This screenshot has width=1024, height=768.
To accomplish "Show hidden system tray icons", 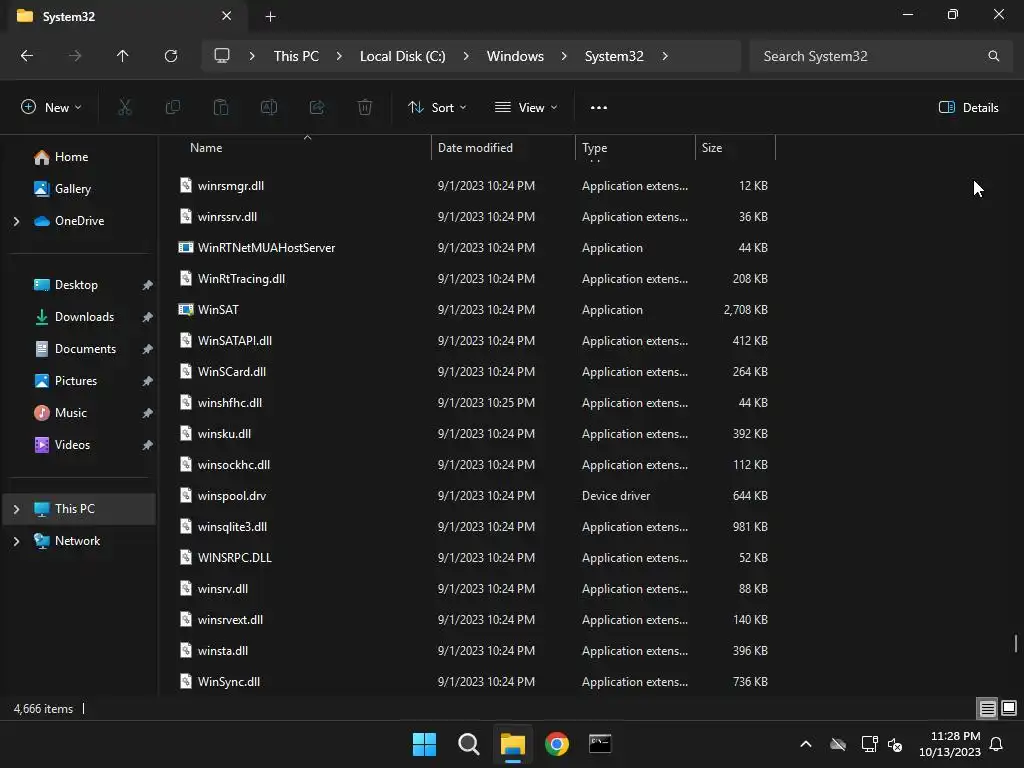I will (x=806, y=744).
